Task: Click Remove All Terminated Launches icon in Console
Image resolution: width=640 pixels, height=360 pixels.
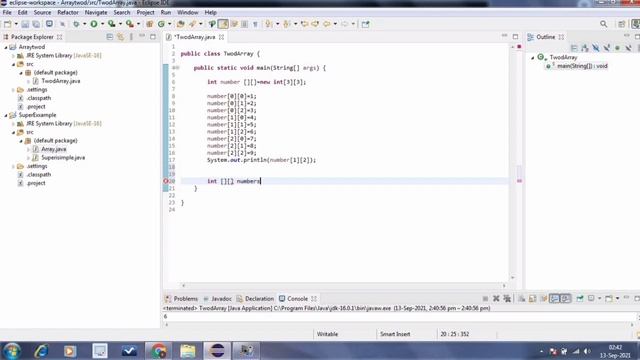Action: pos(507,298)
